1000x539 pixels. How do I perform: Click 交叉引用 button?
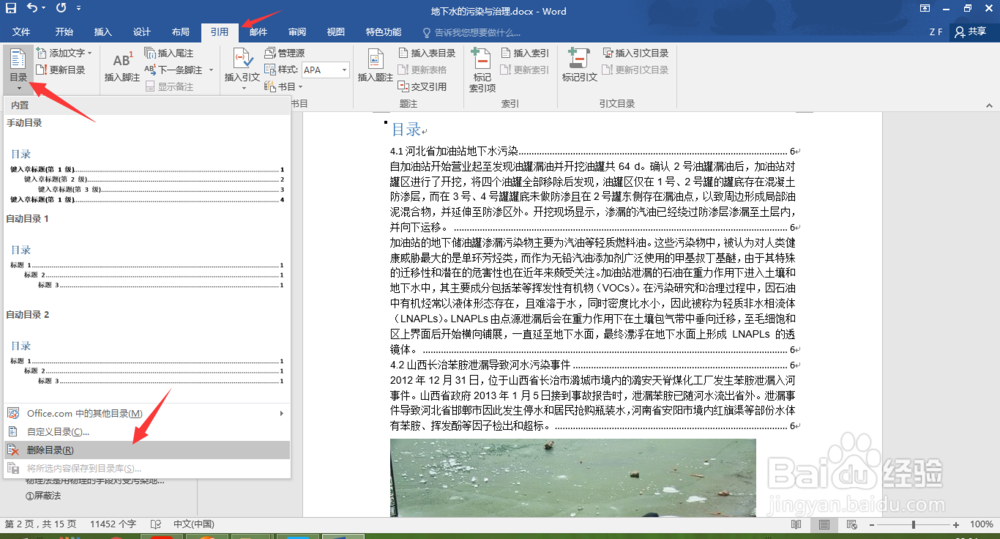pyautogui.click(x=422, y=86)
